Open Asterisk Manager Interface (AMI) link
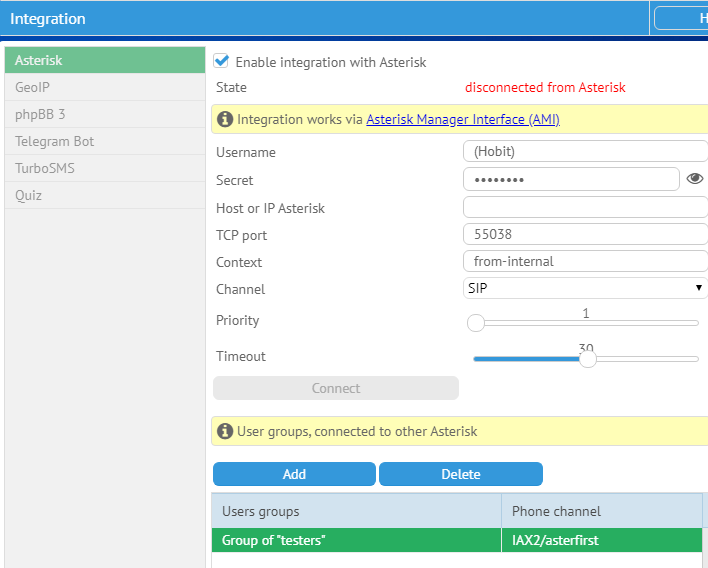This screenshot has width=708, height=568. point(462,120)
